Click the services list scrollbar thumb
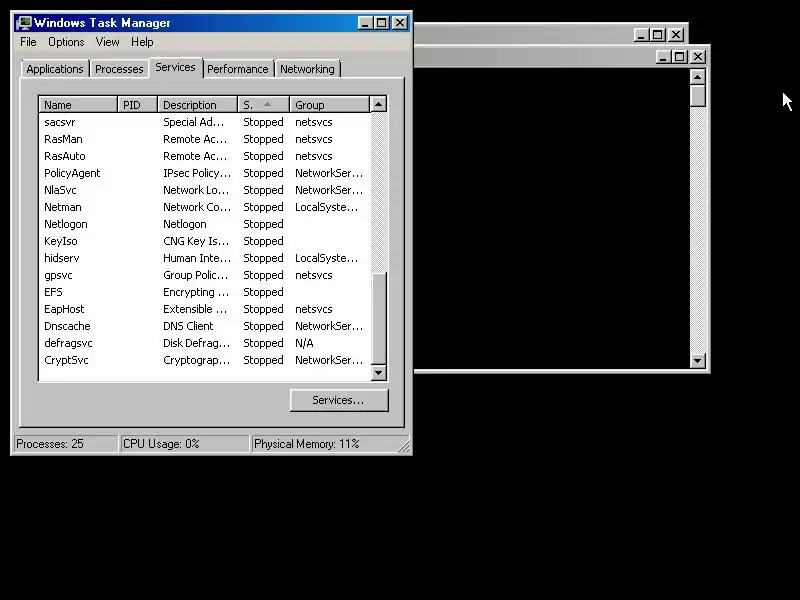Image resolution: width=800 pixels, height=600 pixels. pos(379,318)
